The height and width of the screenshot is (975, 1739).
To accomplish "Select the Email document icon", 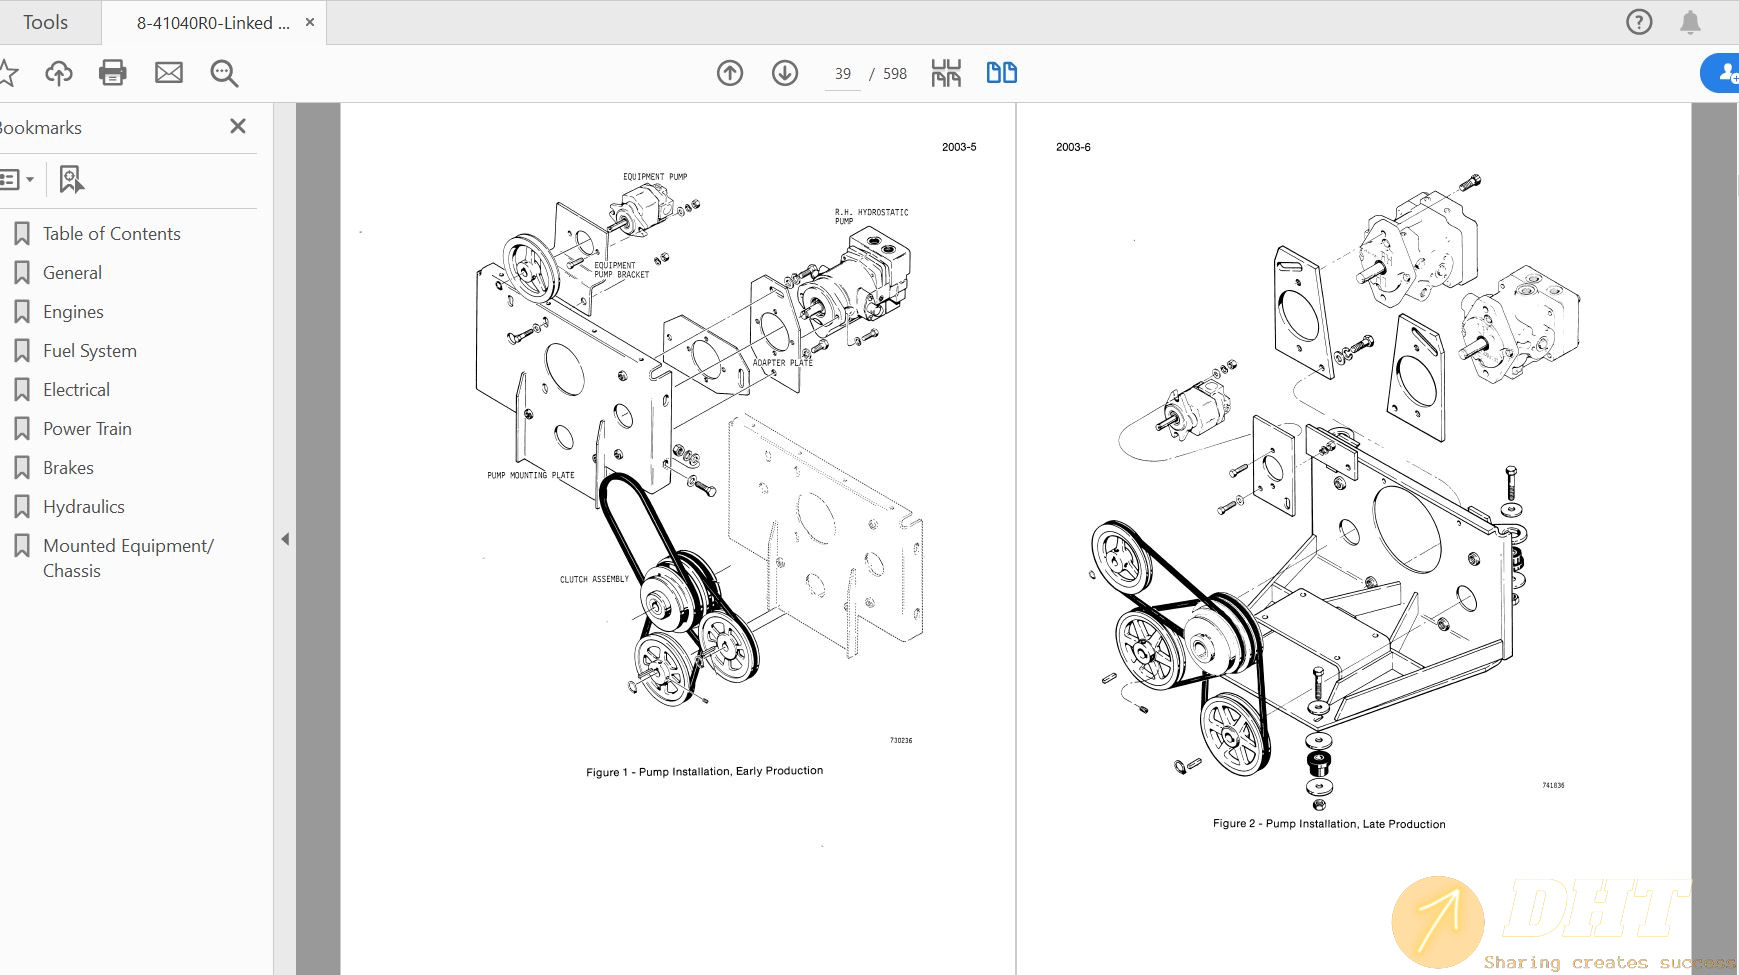I will click(x=168, y=72).
